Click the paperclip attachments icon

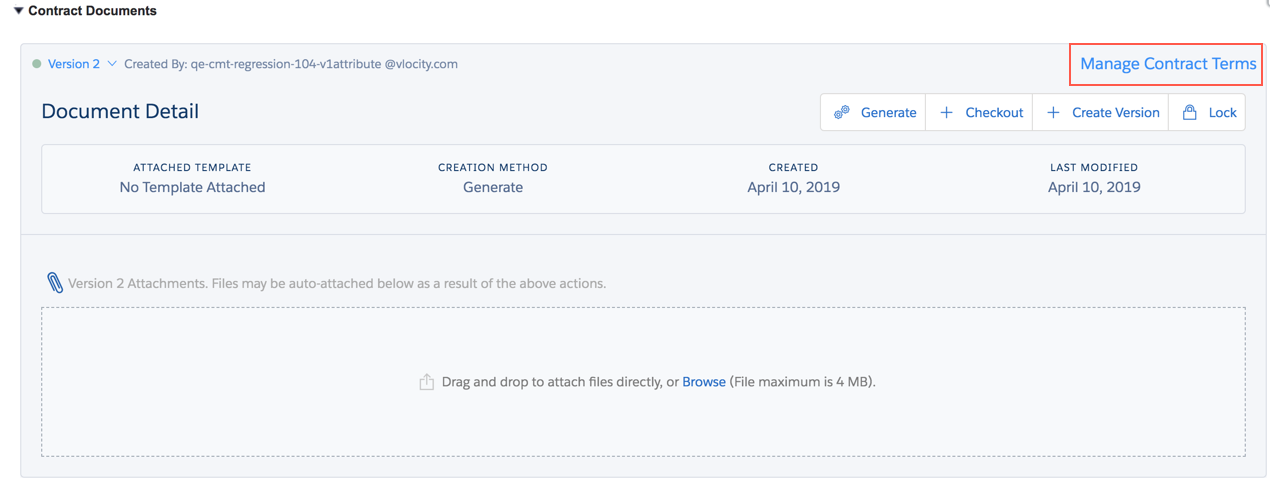[x=55, y=283]
